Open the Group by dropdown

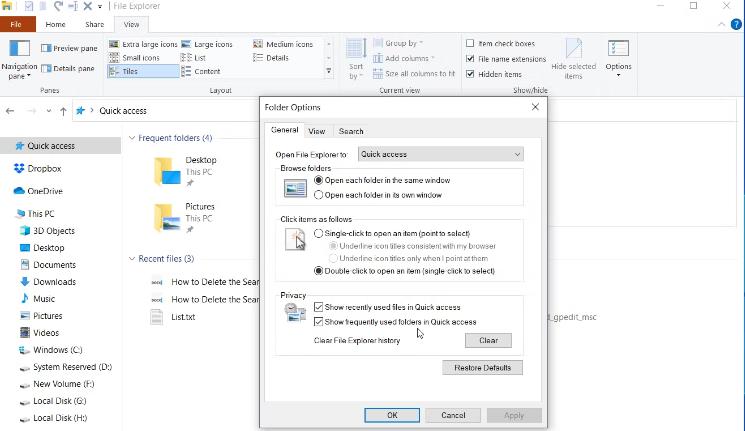(x=398, y=43)
